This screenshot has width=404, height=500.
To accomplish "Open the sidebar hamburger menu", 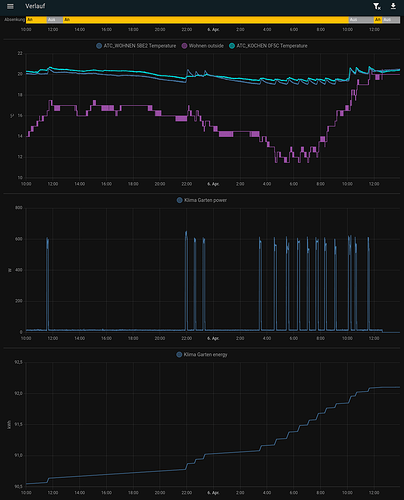I will (x=10, y=6).
